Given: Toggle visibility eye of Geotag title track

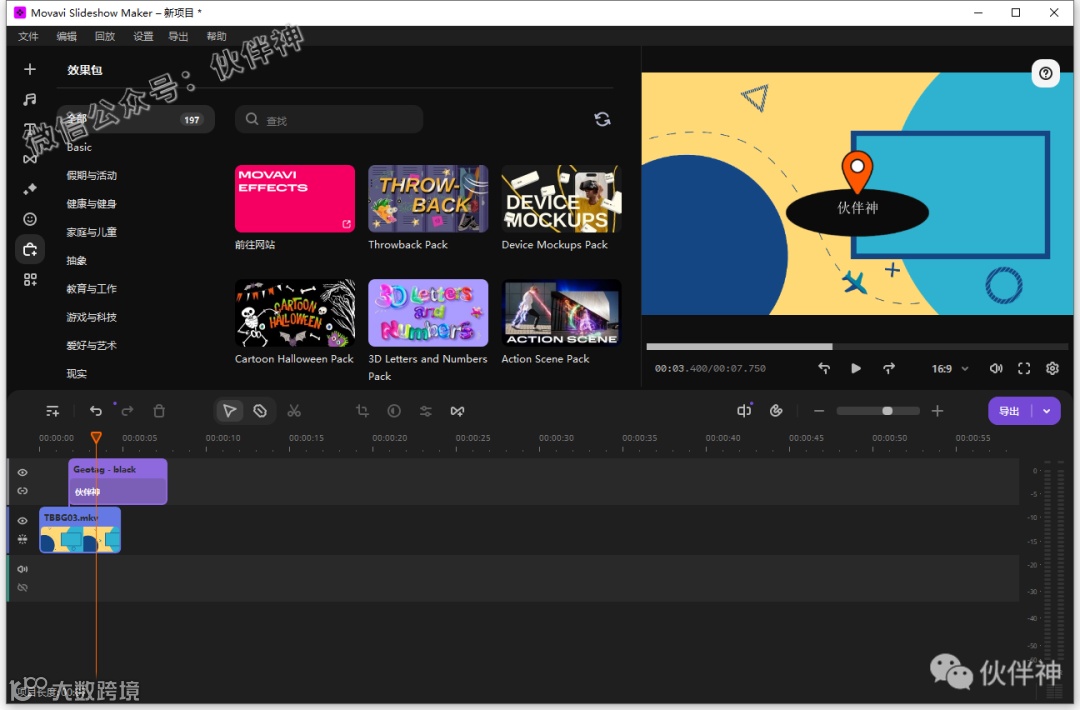Looking at the screenshot, I should coord(23,472).
